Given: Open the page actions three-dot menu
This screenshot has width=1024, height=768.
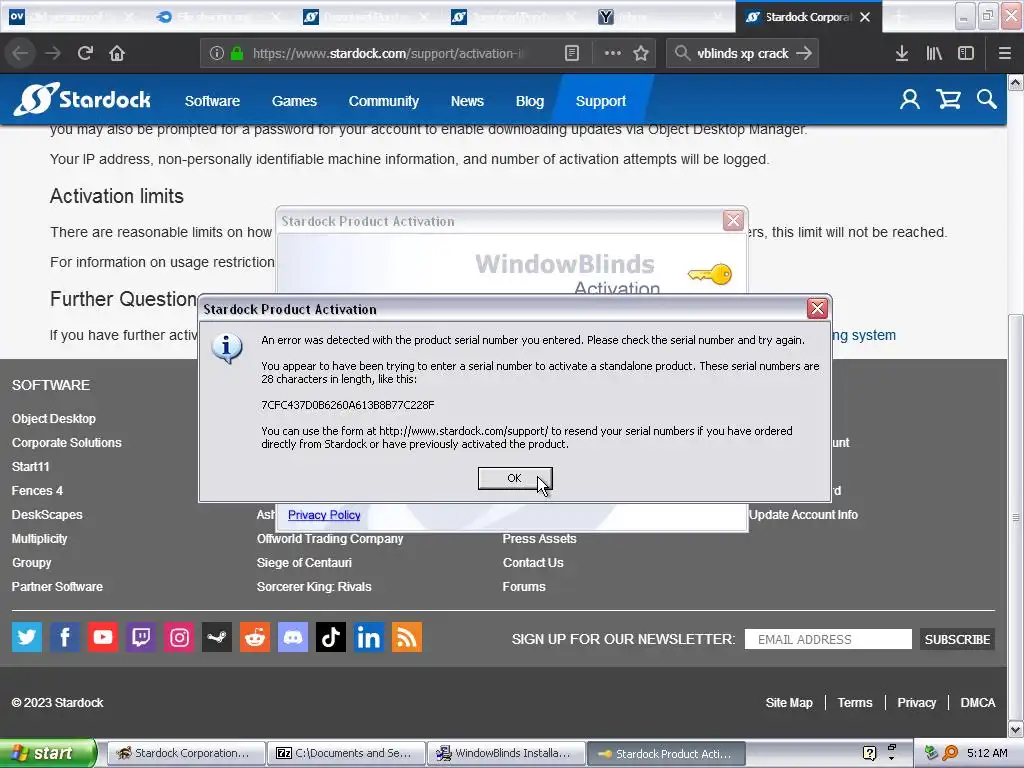Looking at the screenshot, I should click(613, 53).
